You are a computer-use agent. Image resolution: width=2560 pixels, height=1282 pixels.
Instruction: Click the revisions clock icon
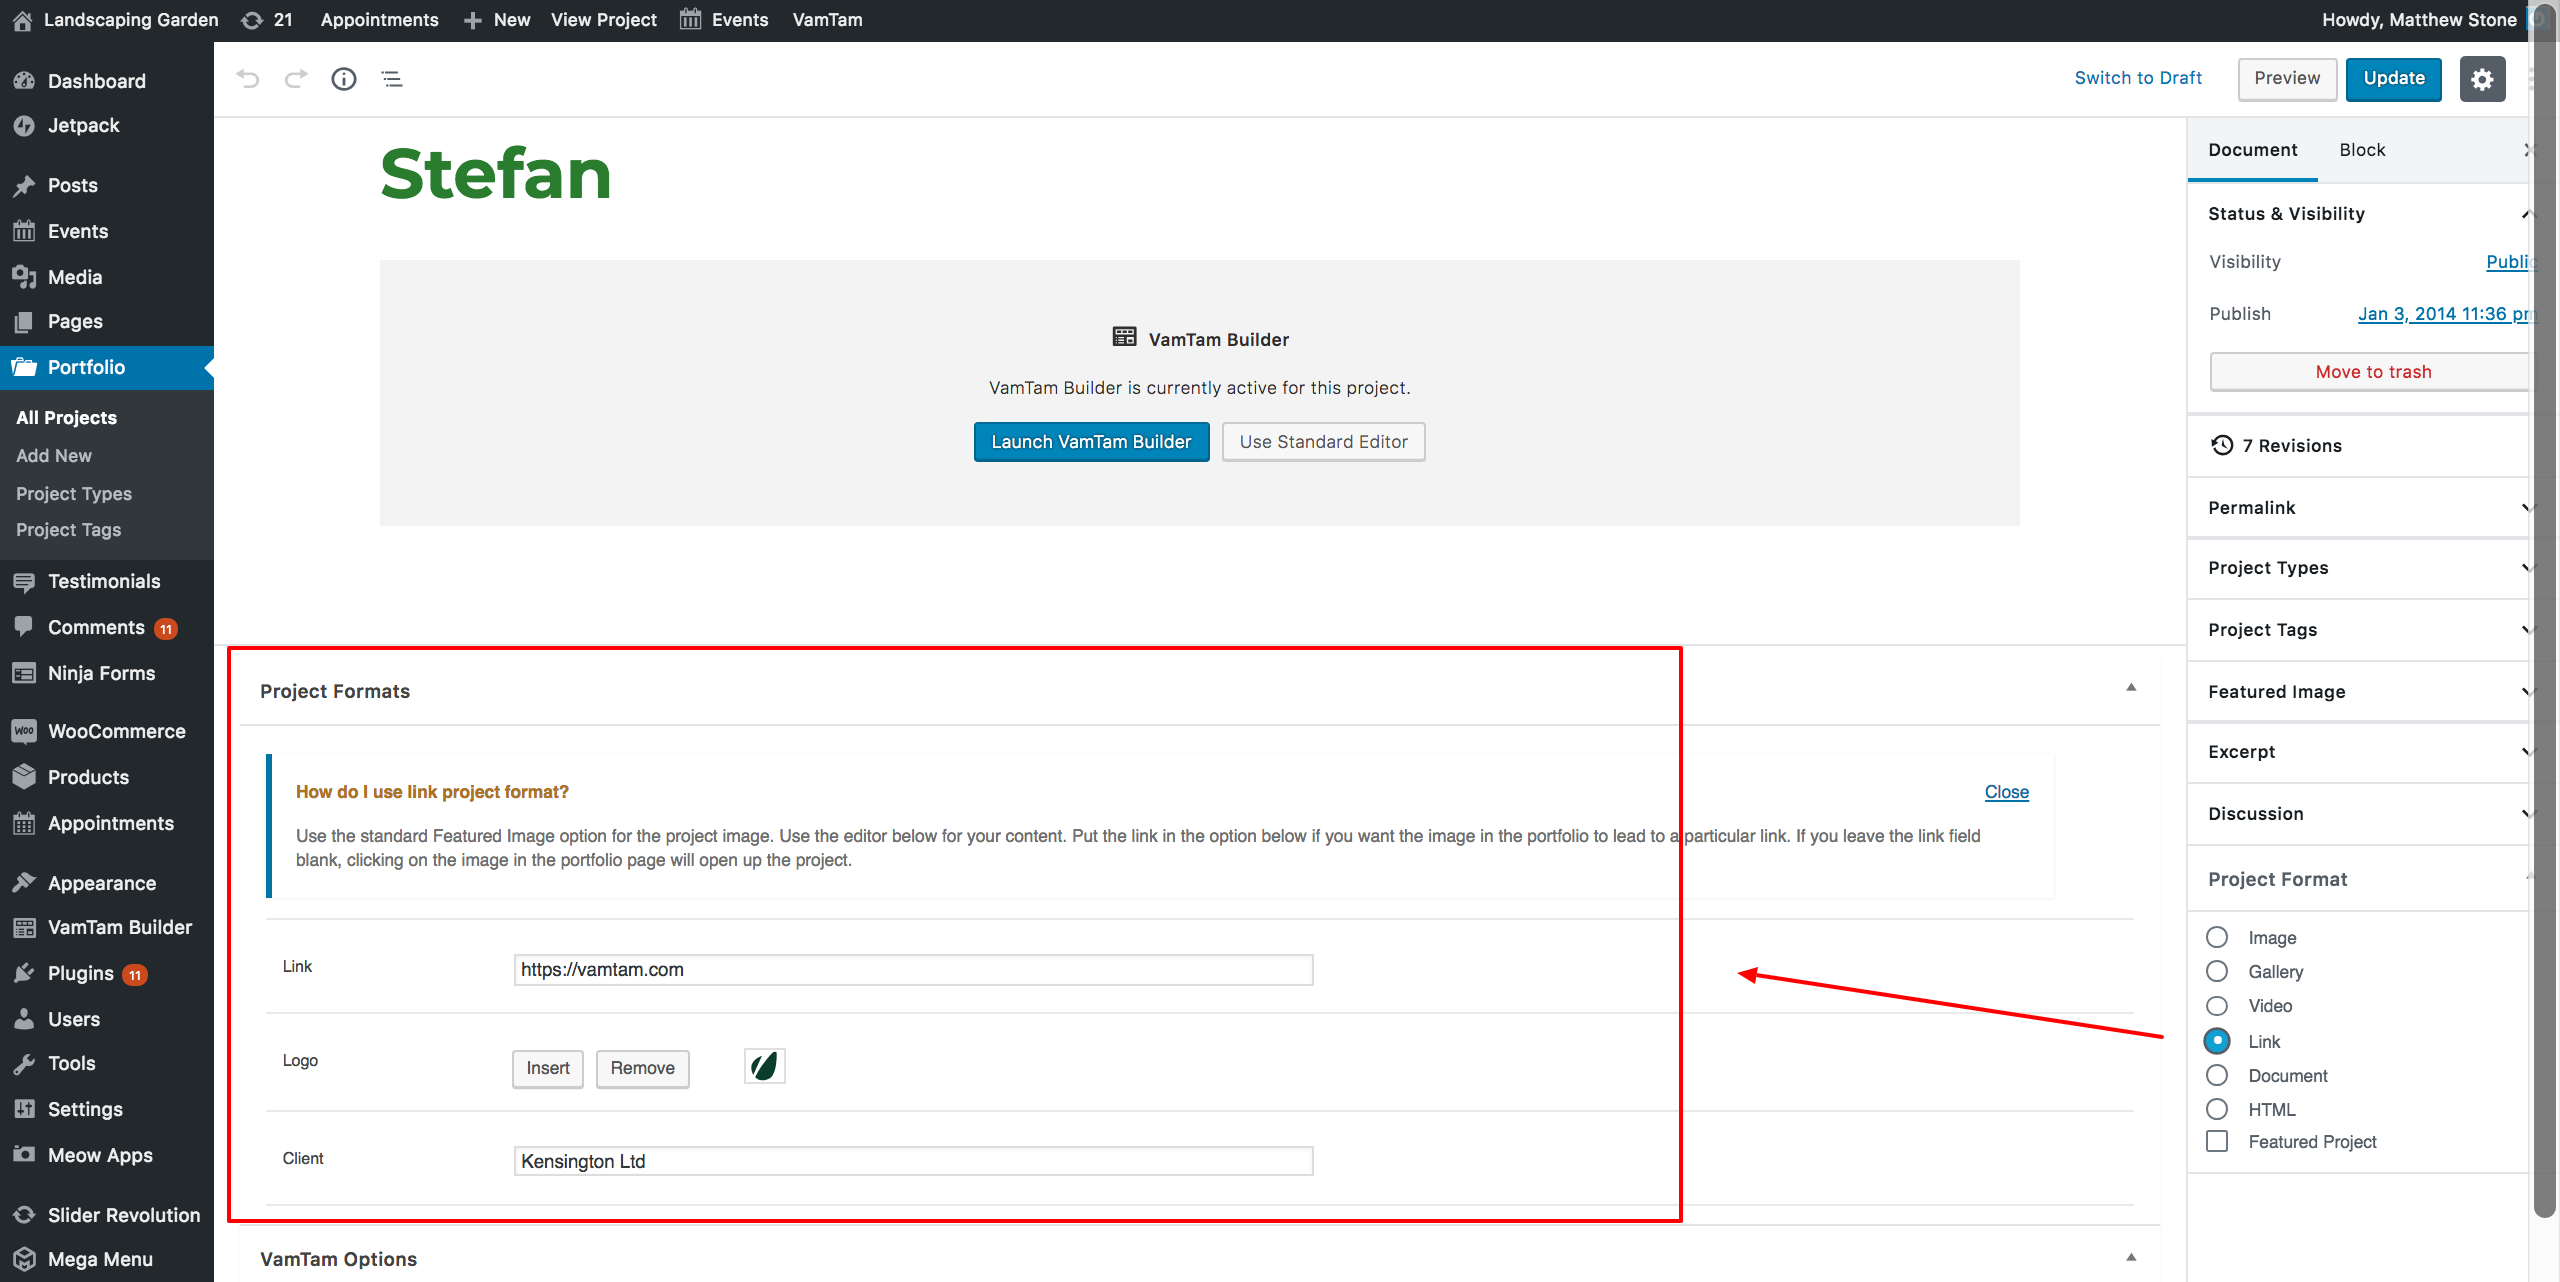coord(2221,445)
